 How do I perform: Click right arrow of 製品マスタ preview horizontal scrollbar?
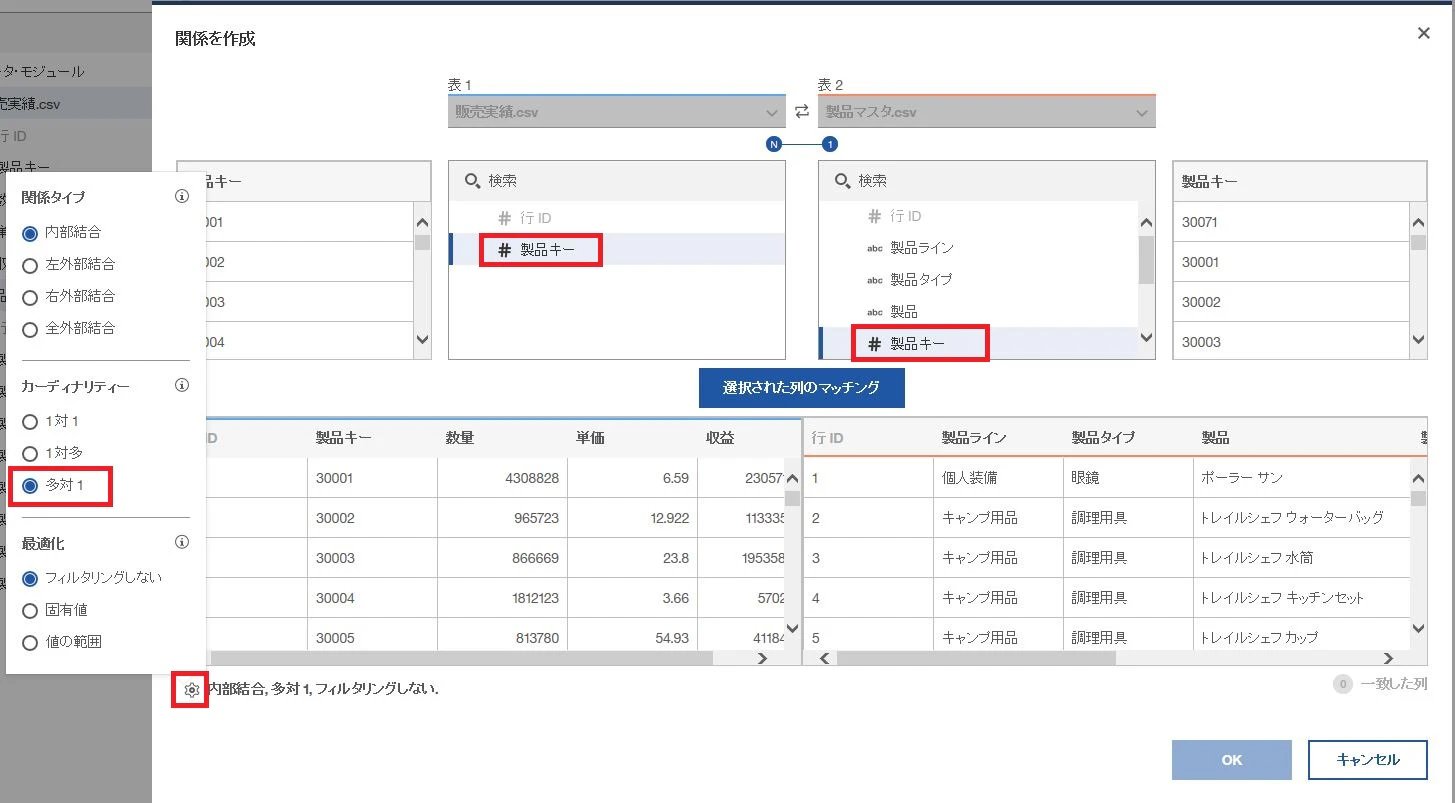click(x=1388, y=658)
